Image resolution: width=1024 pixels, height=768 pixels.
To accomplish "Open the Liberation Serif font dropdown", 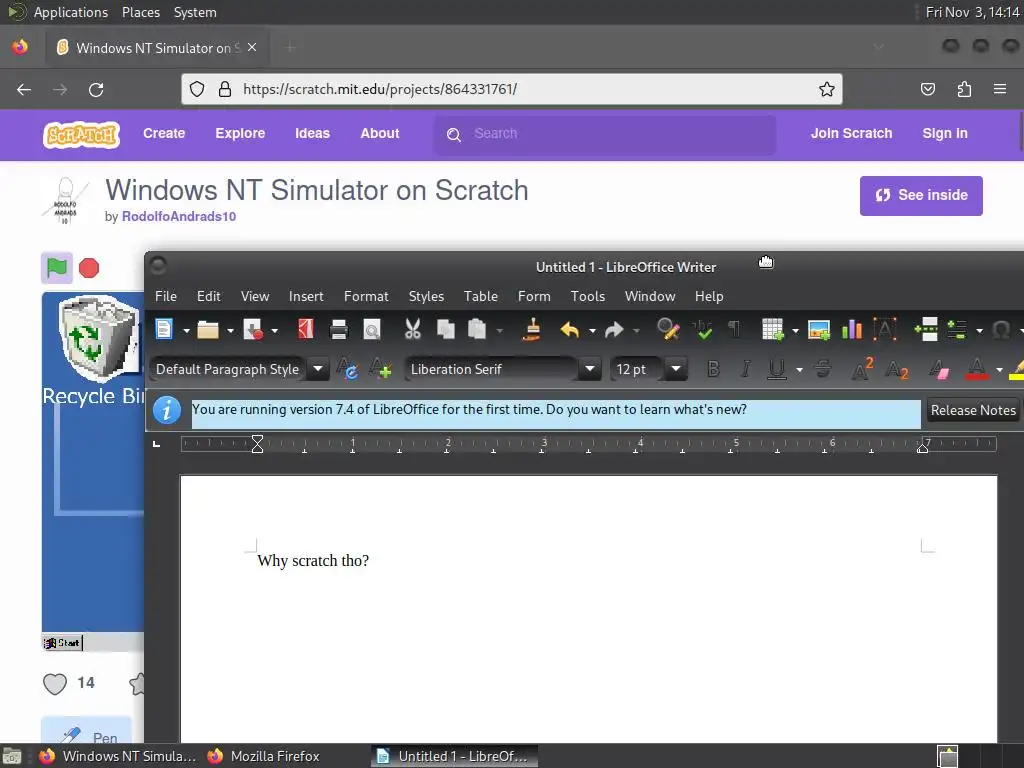I will click(590, 369).
